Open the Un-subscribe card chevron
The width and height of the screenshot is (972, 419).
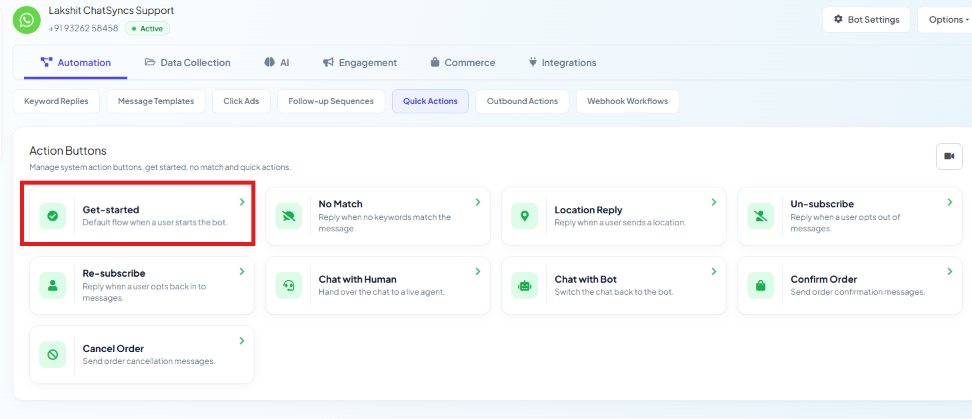pyautogui.click(x=950, y=202)
